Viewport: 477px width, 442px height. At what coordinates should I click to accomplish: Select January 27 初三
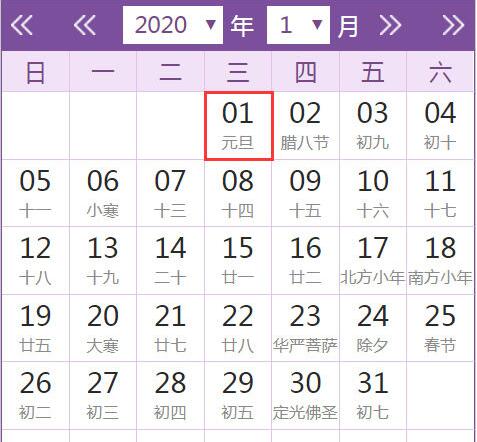(103, 396)
